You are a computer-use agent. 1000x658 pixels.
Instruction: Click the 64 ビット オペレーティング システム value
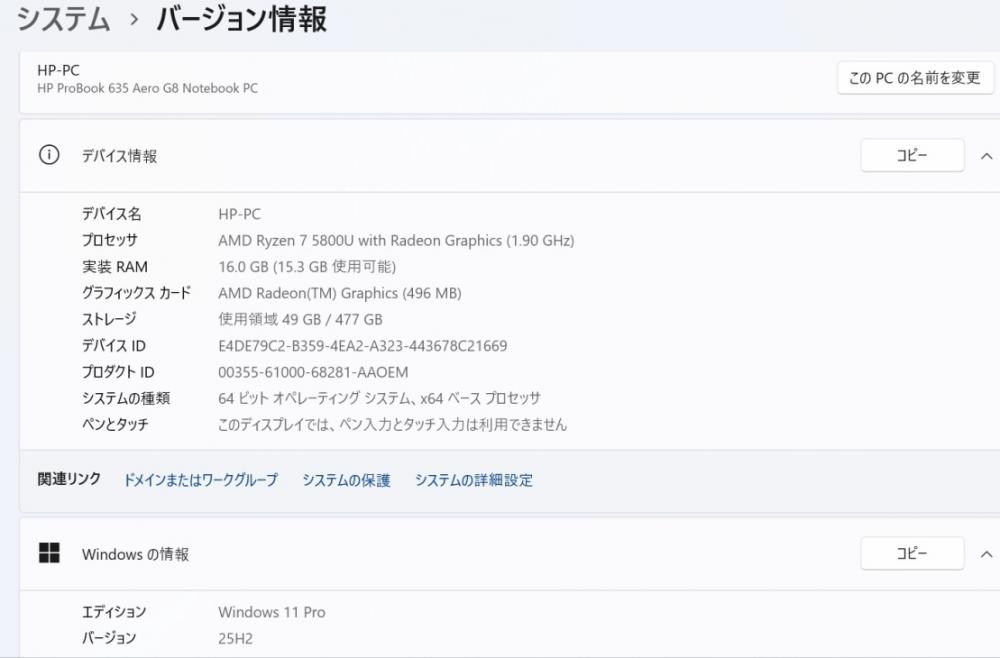[379, 398]
